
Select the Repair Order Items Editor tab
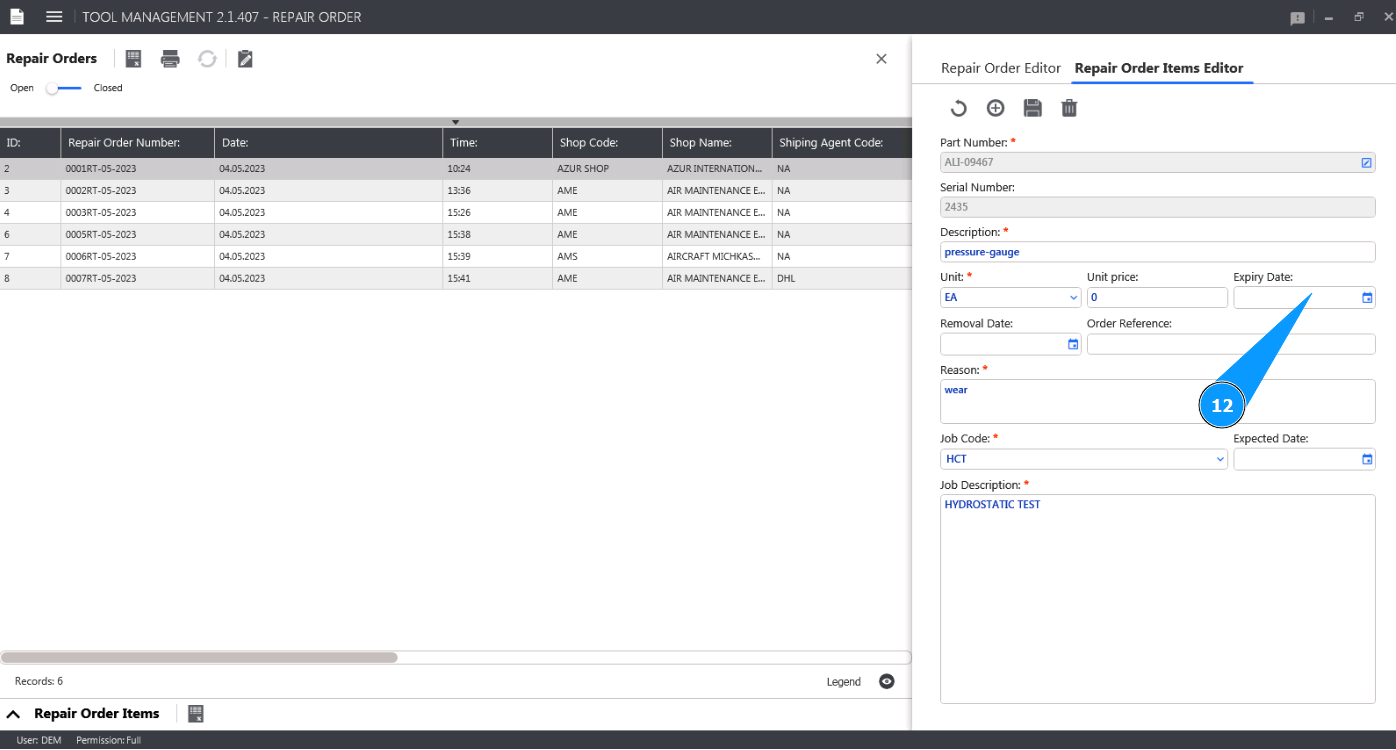pyautogui.click(x=1158, y=68)
